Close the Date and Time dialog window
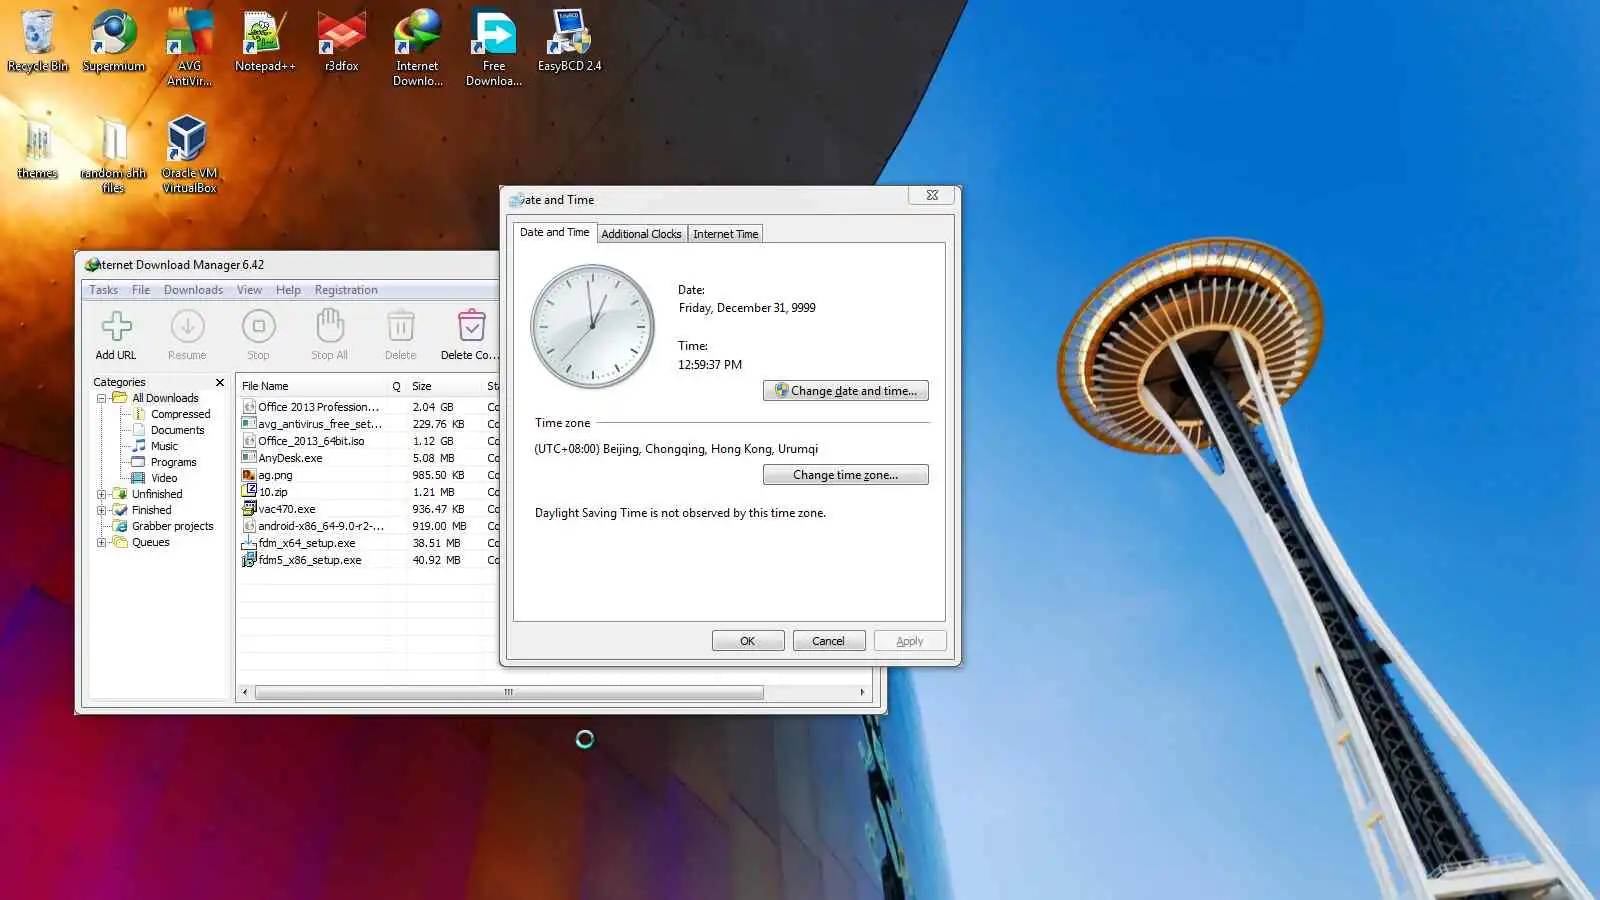 tap(932, 195)
